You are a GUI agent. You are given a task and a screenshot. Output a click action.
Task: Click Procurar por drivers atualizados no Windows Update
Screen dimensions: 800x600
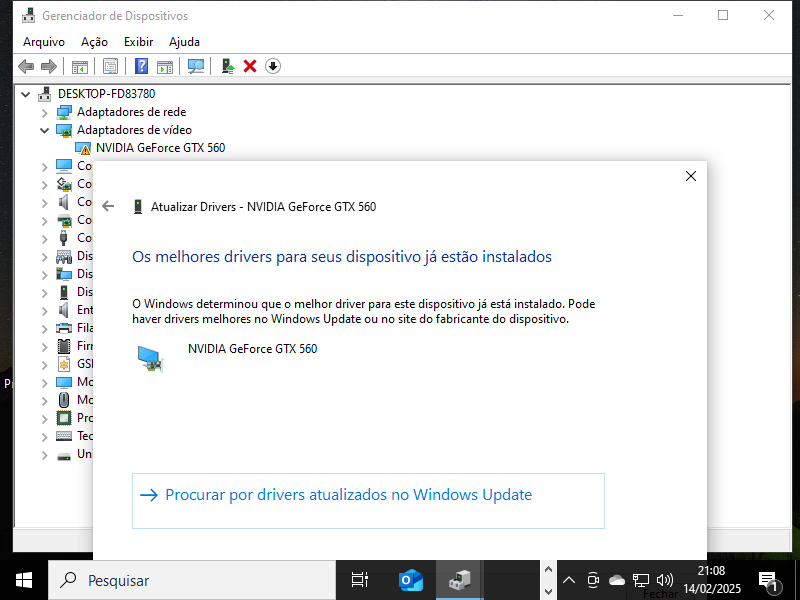[x=368, y=501]
